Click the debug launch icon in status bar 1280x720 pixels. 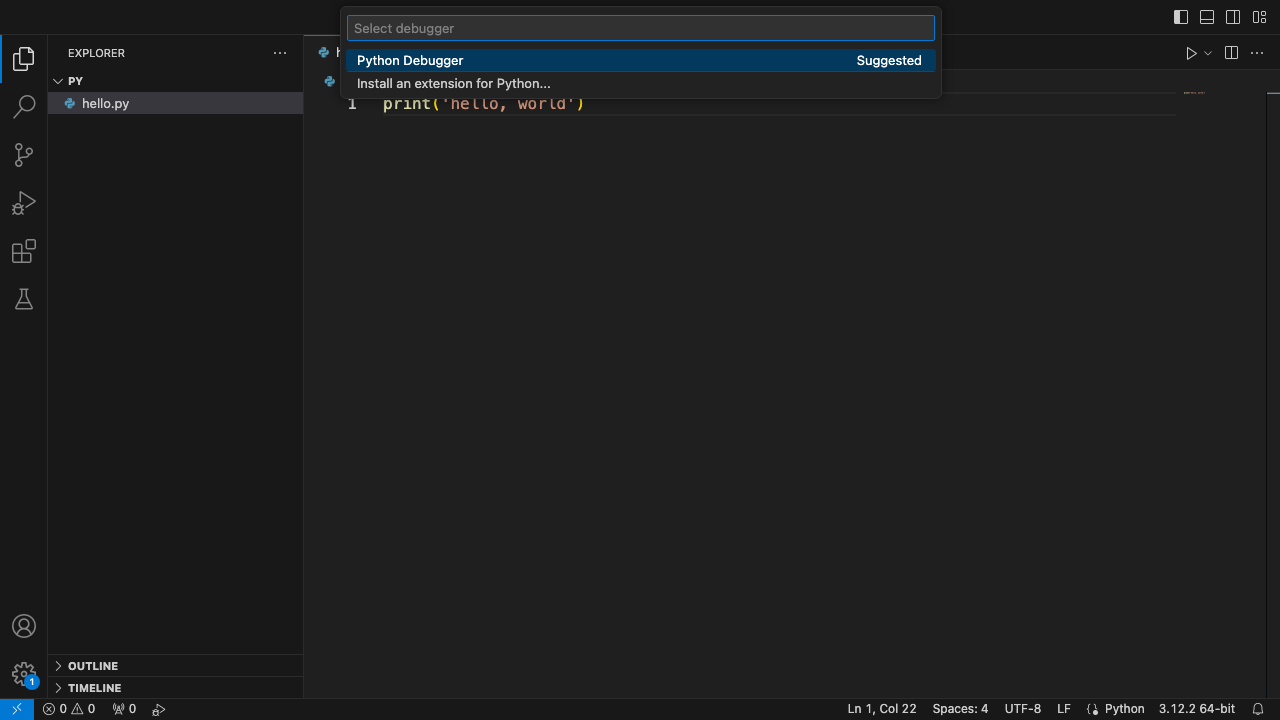[158, 709]
